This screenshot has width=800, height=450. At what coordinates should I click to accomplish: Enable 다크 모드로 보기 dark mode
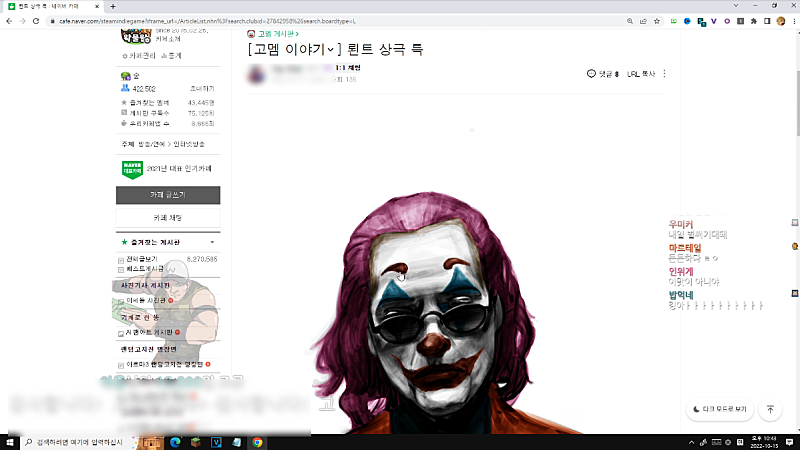pyautogui.click(x=720, y=409)
